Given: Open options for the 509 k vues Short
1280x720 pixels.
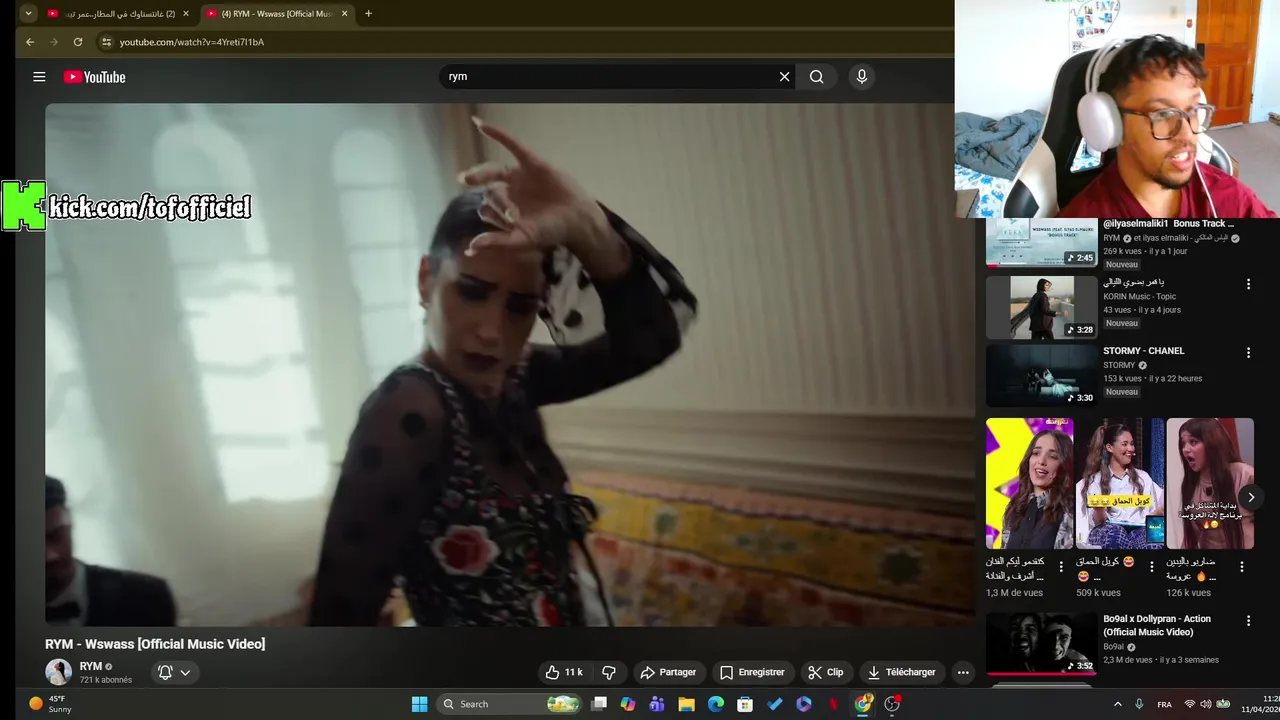Looking at the screenshot, I should 1152,567.
